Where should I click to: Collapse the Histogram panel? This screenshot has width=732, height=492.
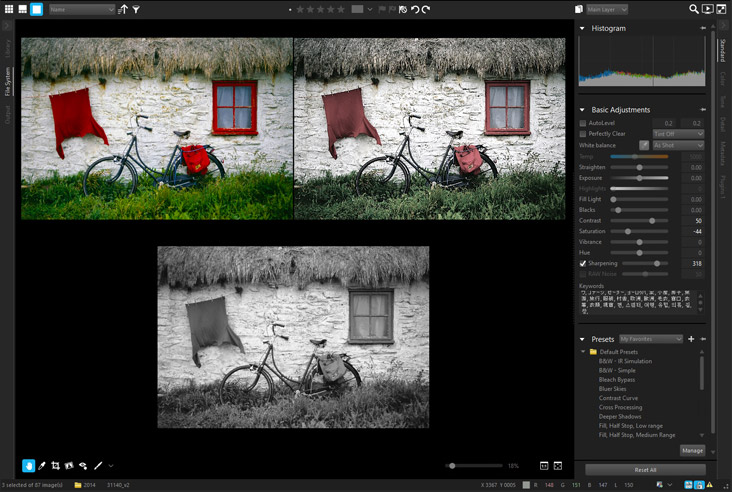[583, 28]
